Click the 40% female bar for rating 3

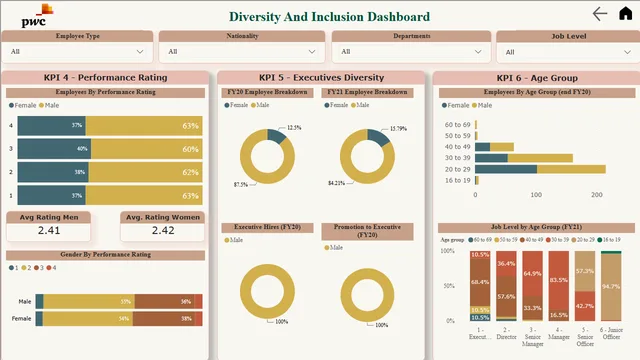coord(54,149)
